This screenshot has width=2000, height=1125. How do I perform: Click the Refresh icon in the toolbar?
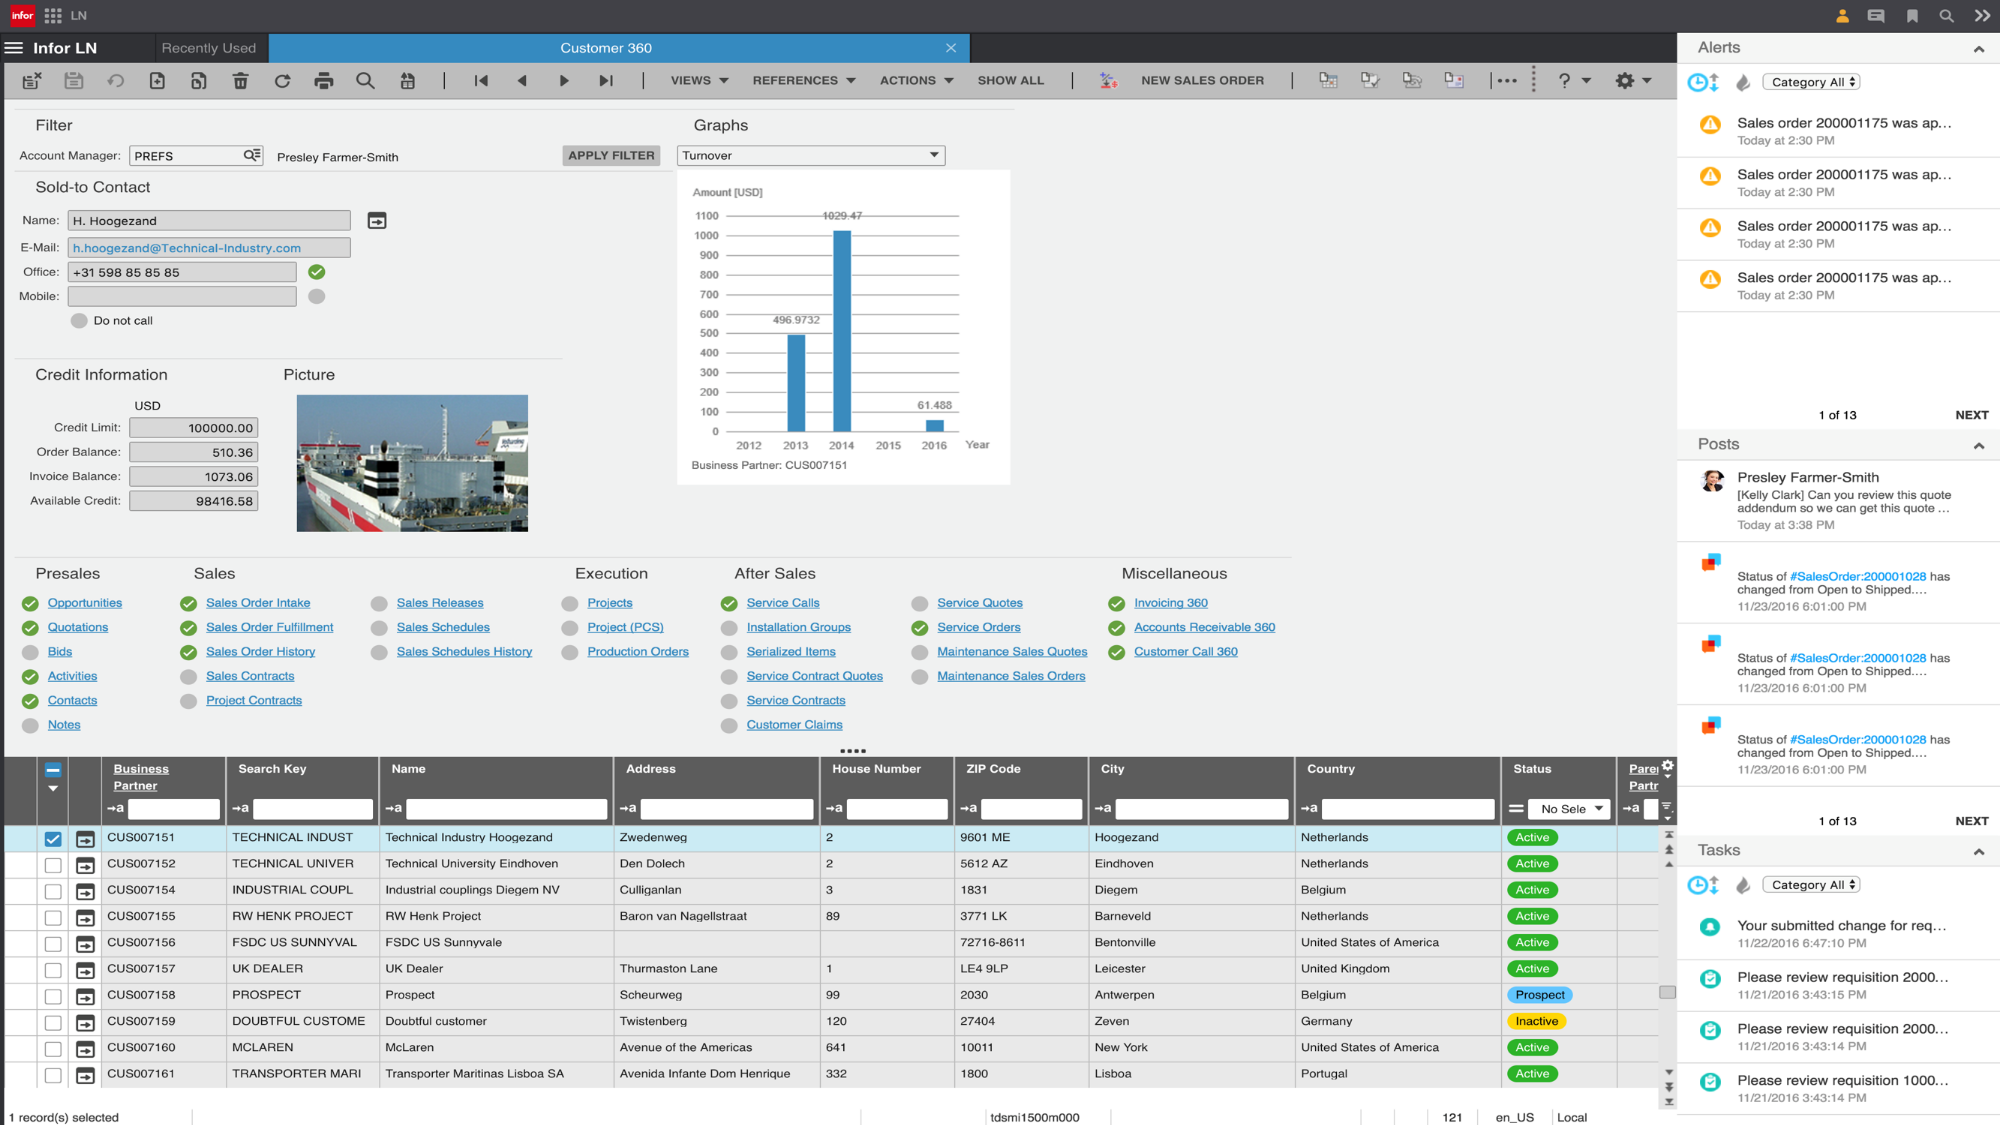[x=283, y=81]
